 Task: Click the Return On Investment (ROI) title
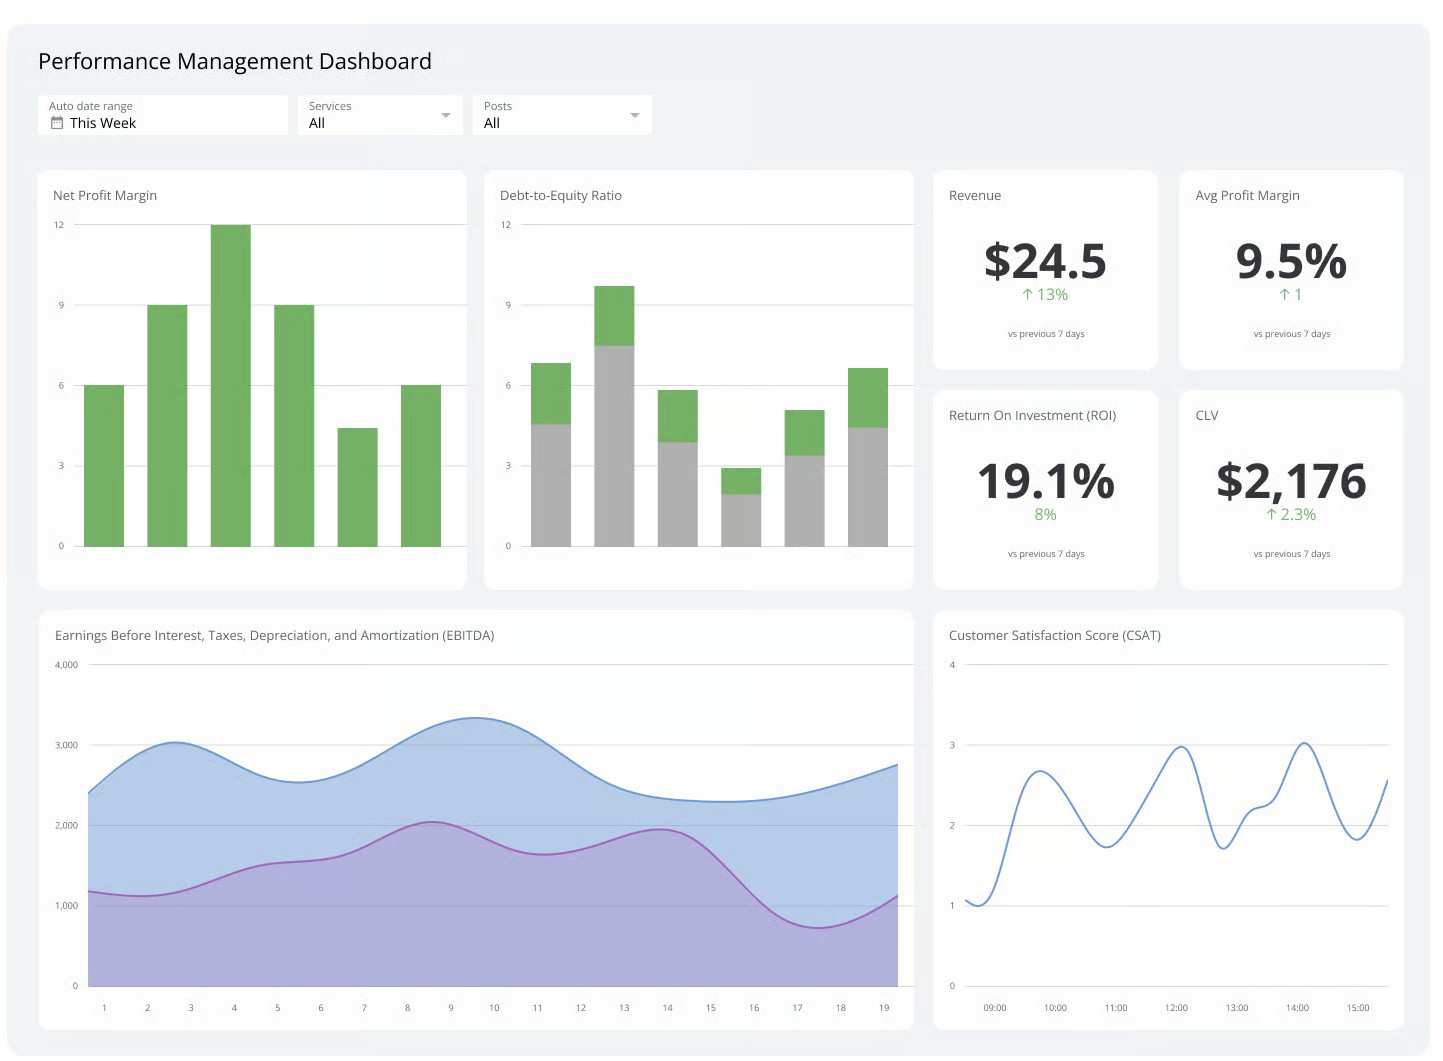[x=1032, y=415]
